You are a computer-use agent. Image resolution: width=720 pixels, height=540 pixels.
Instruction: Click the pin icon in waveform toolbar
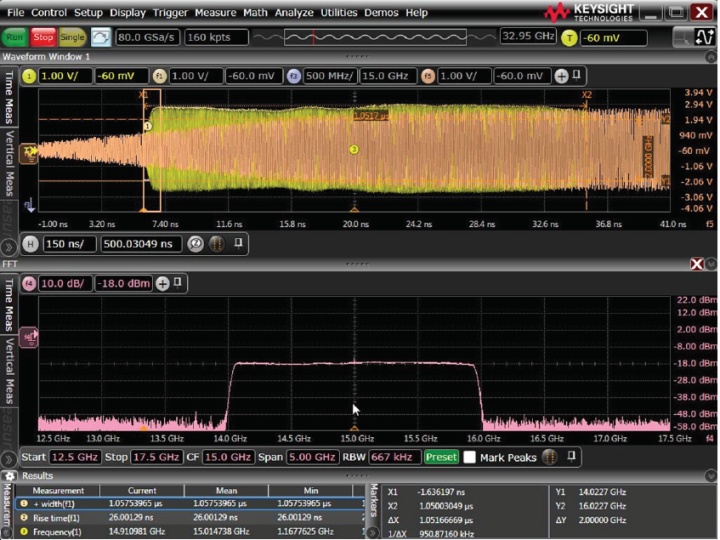577,75
